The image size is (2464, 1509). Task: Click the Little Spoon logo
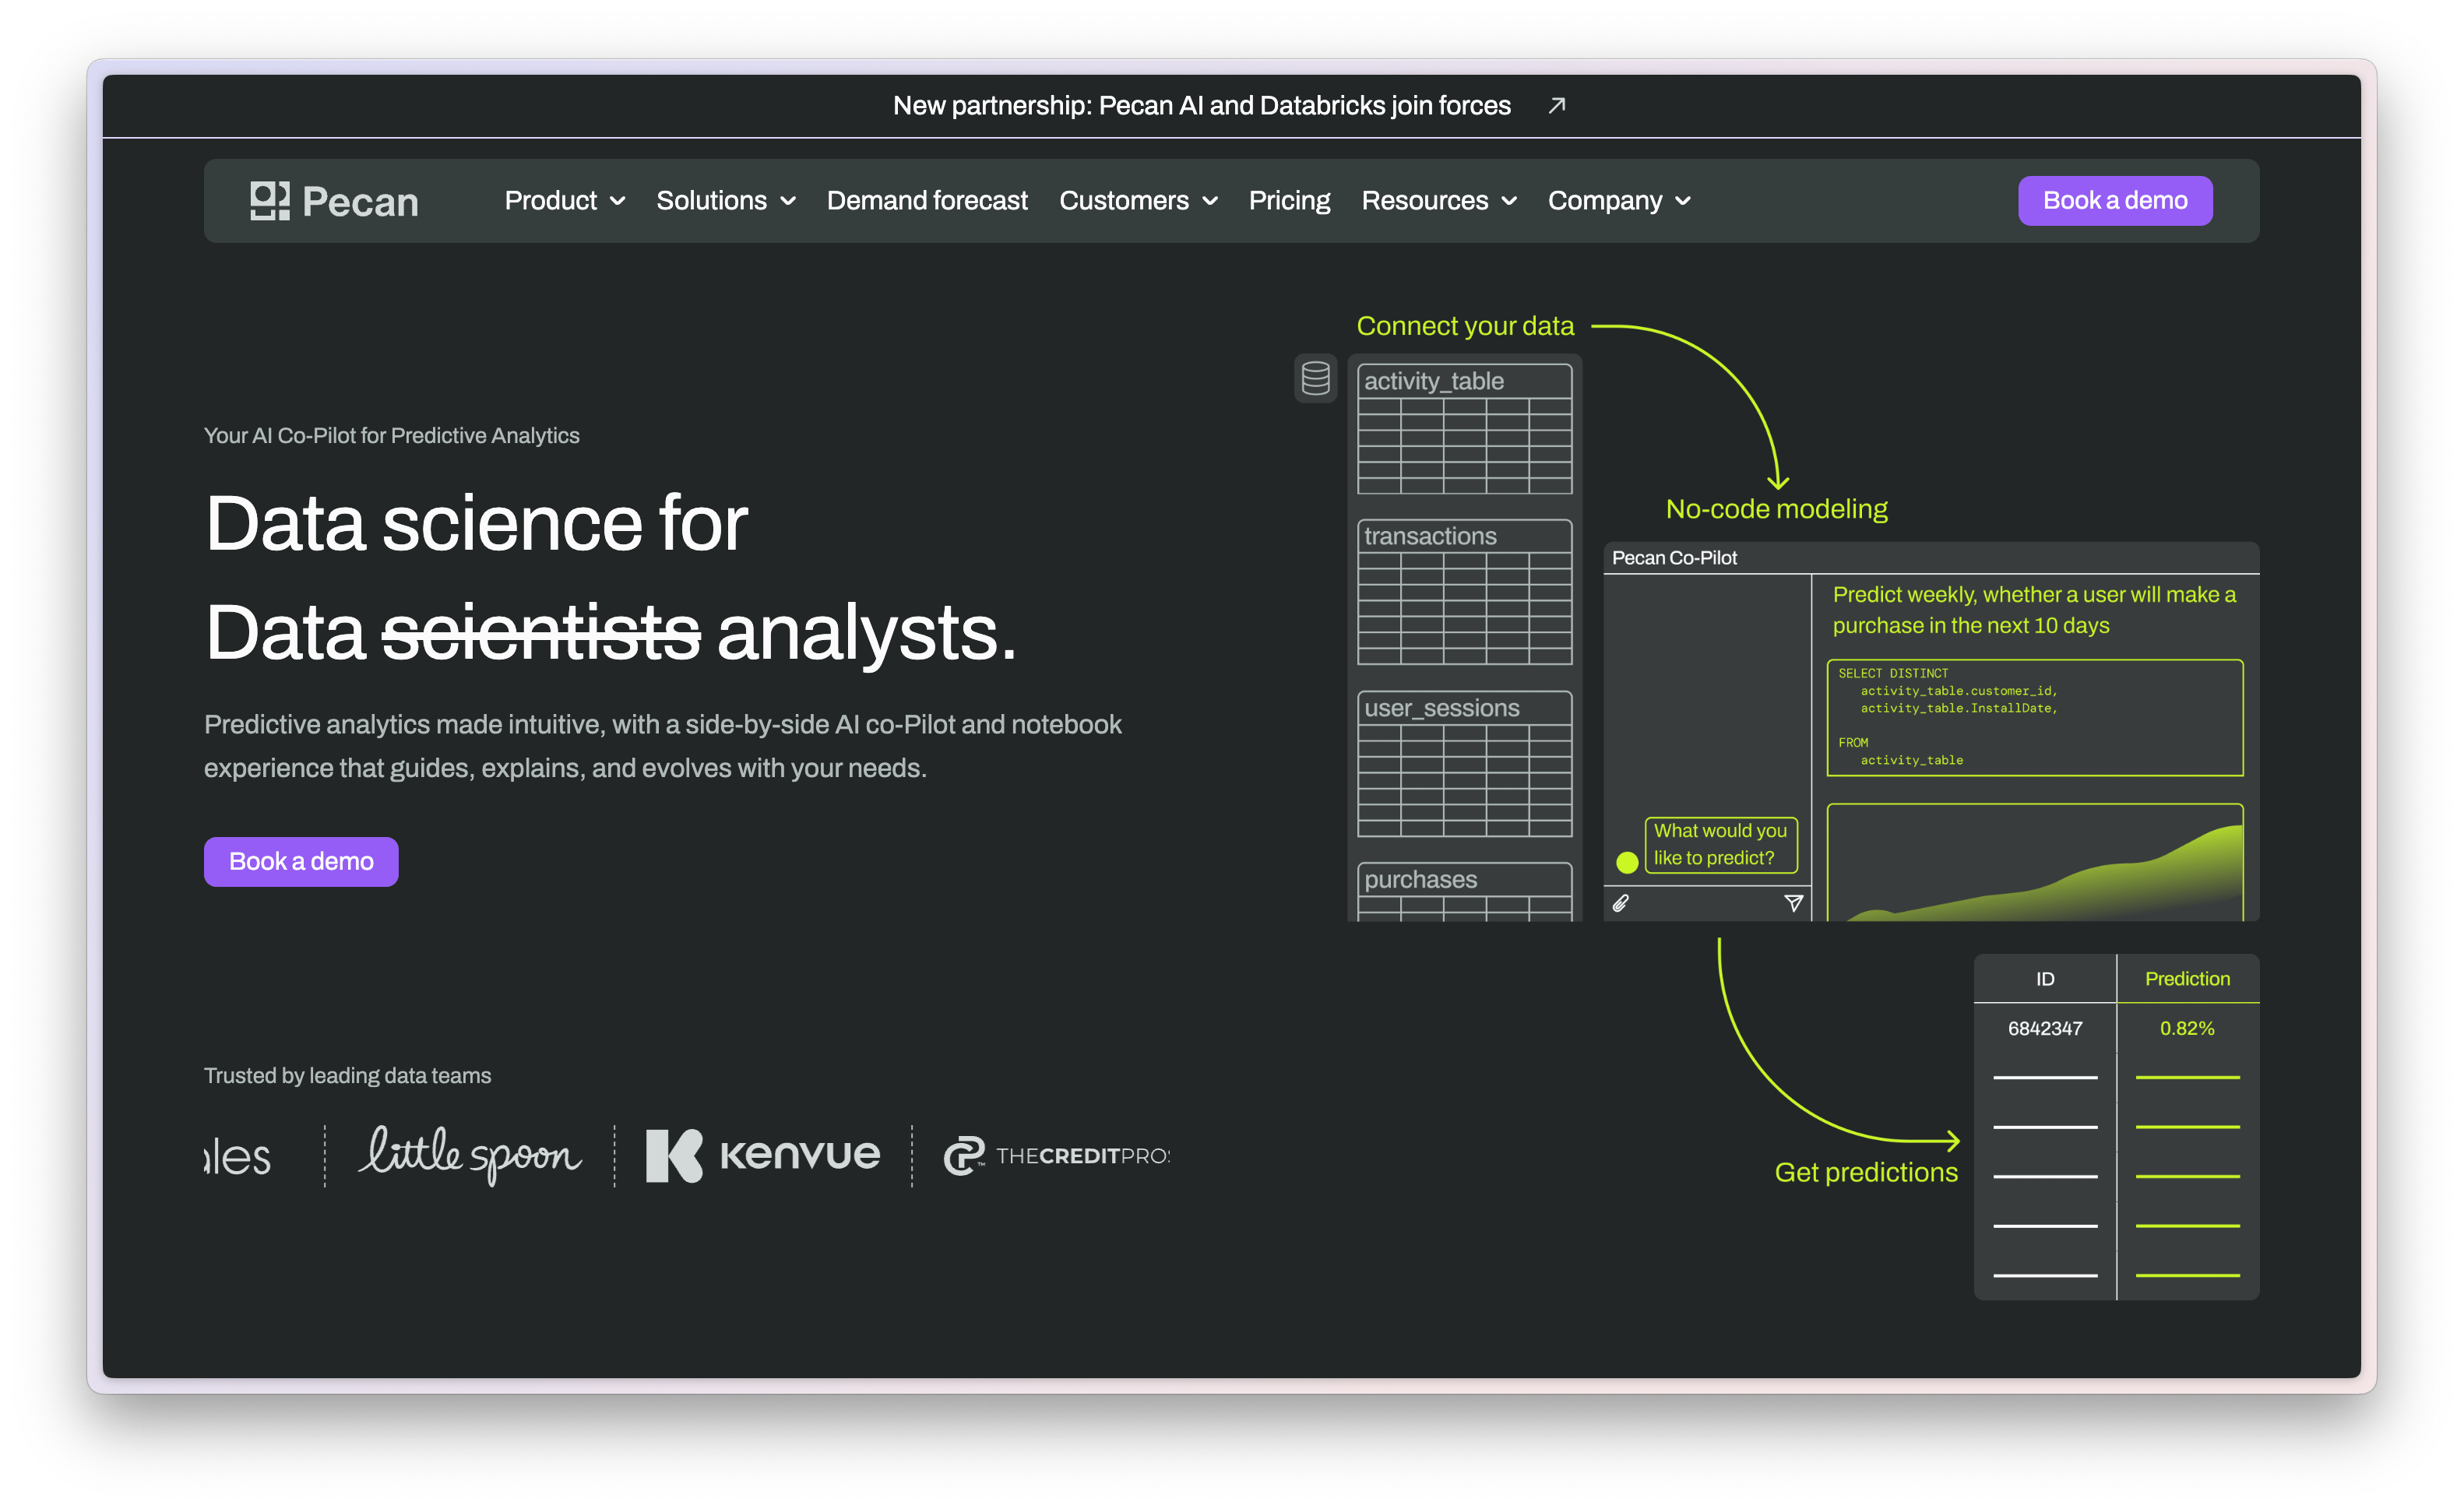click(469, 1155)
